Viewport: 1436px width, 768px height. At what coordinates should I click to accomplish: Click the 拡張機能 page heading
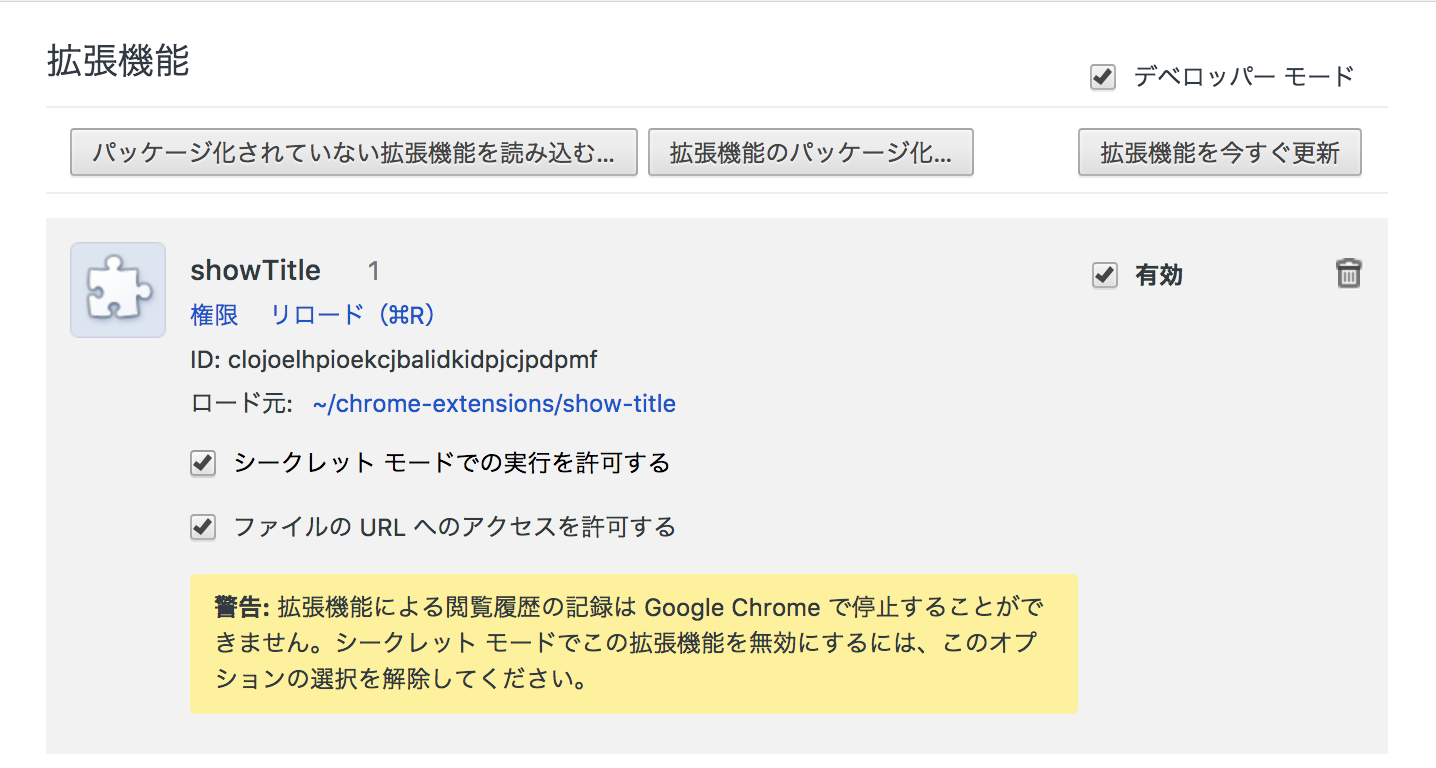tap(118, 61)
